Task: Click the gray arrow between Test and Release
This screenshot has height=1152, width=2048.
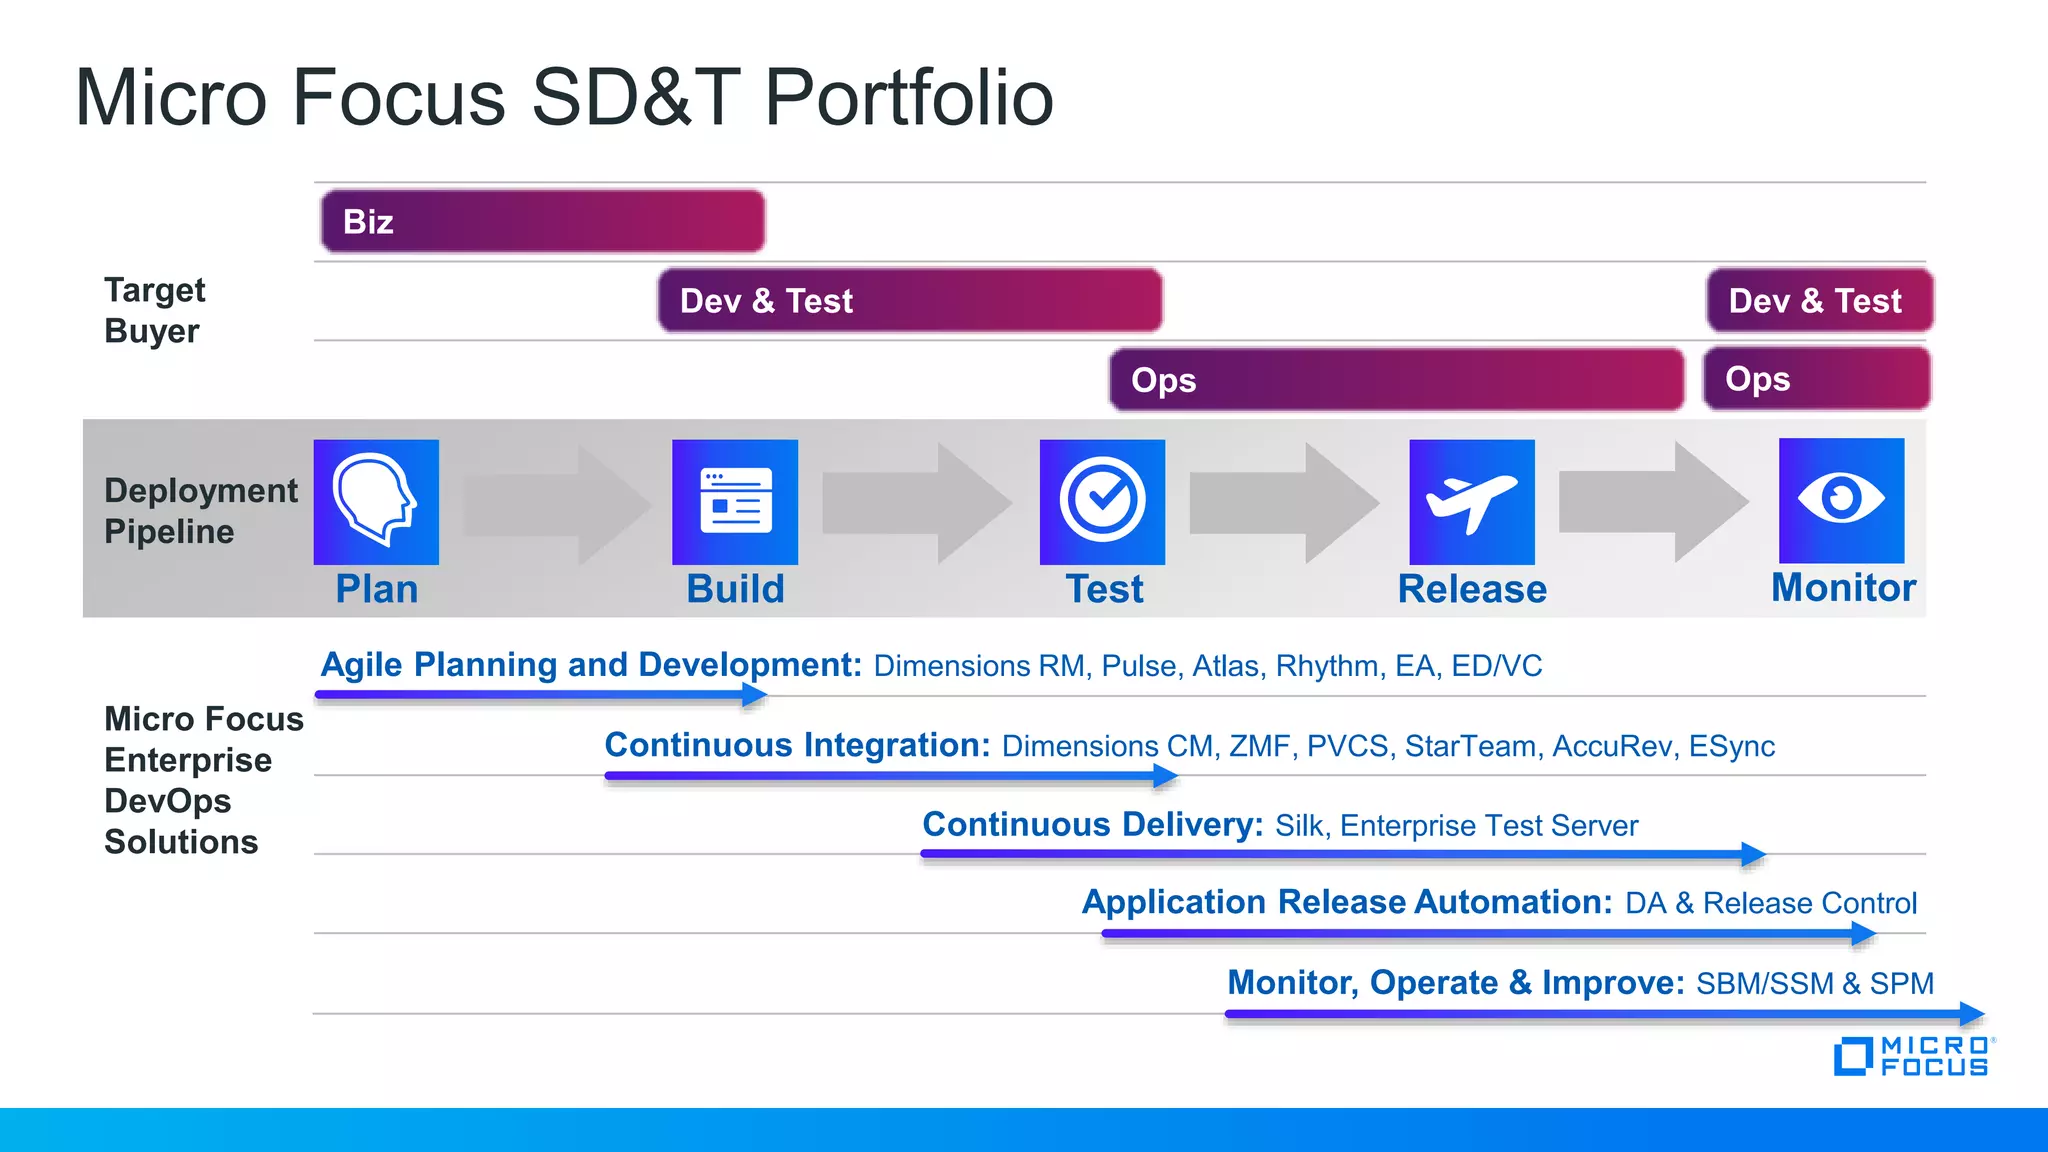Action: coord(1284,503)
